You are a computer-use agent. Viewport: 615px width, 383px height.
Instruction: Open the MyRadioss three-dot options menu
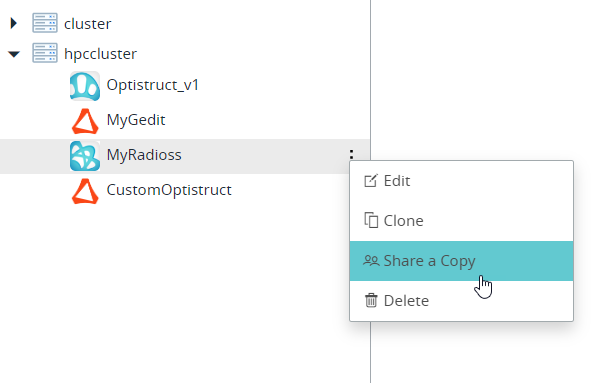click(351, 155)
